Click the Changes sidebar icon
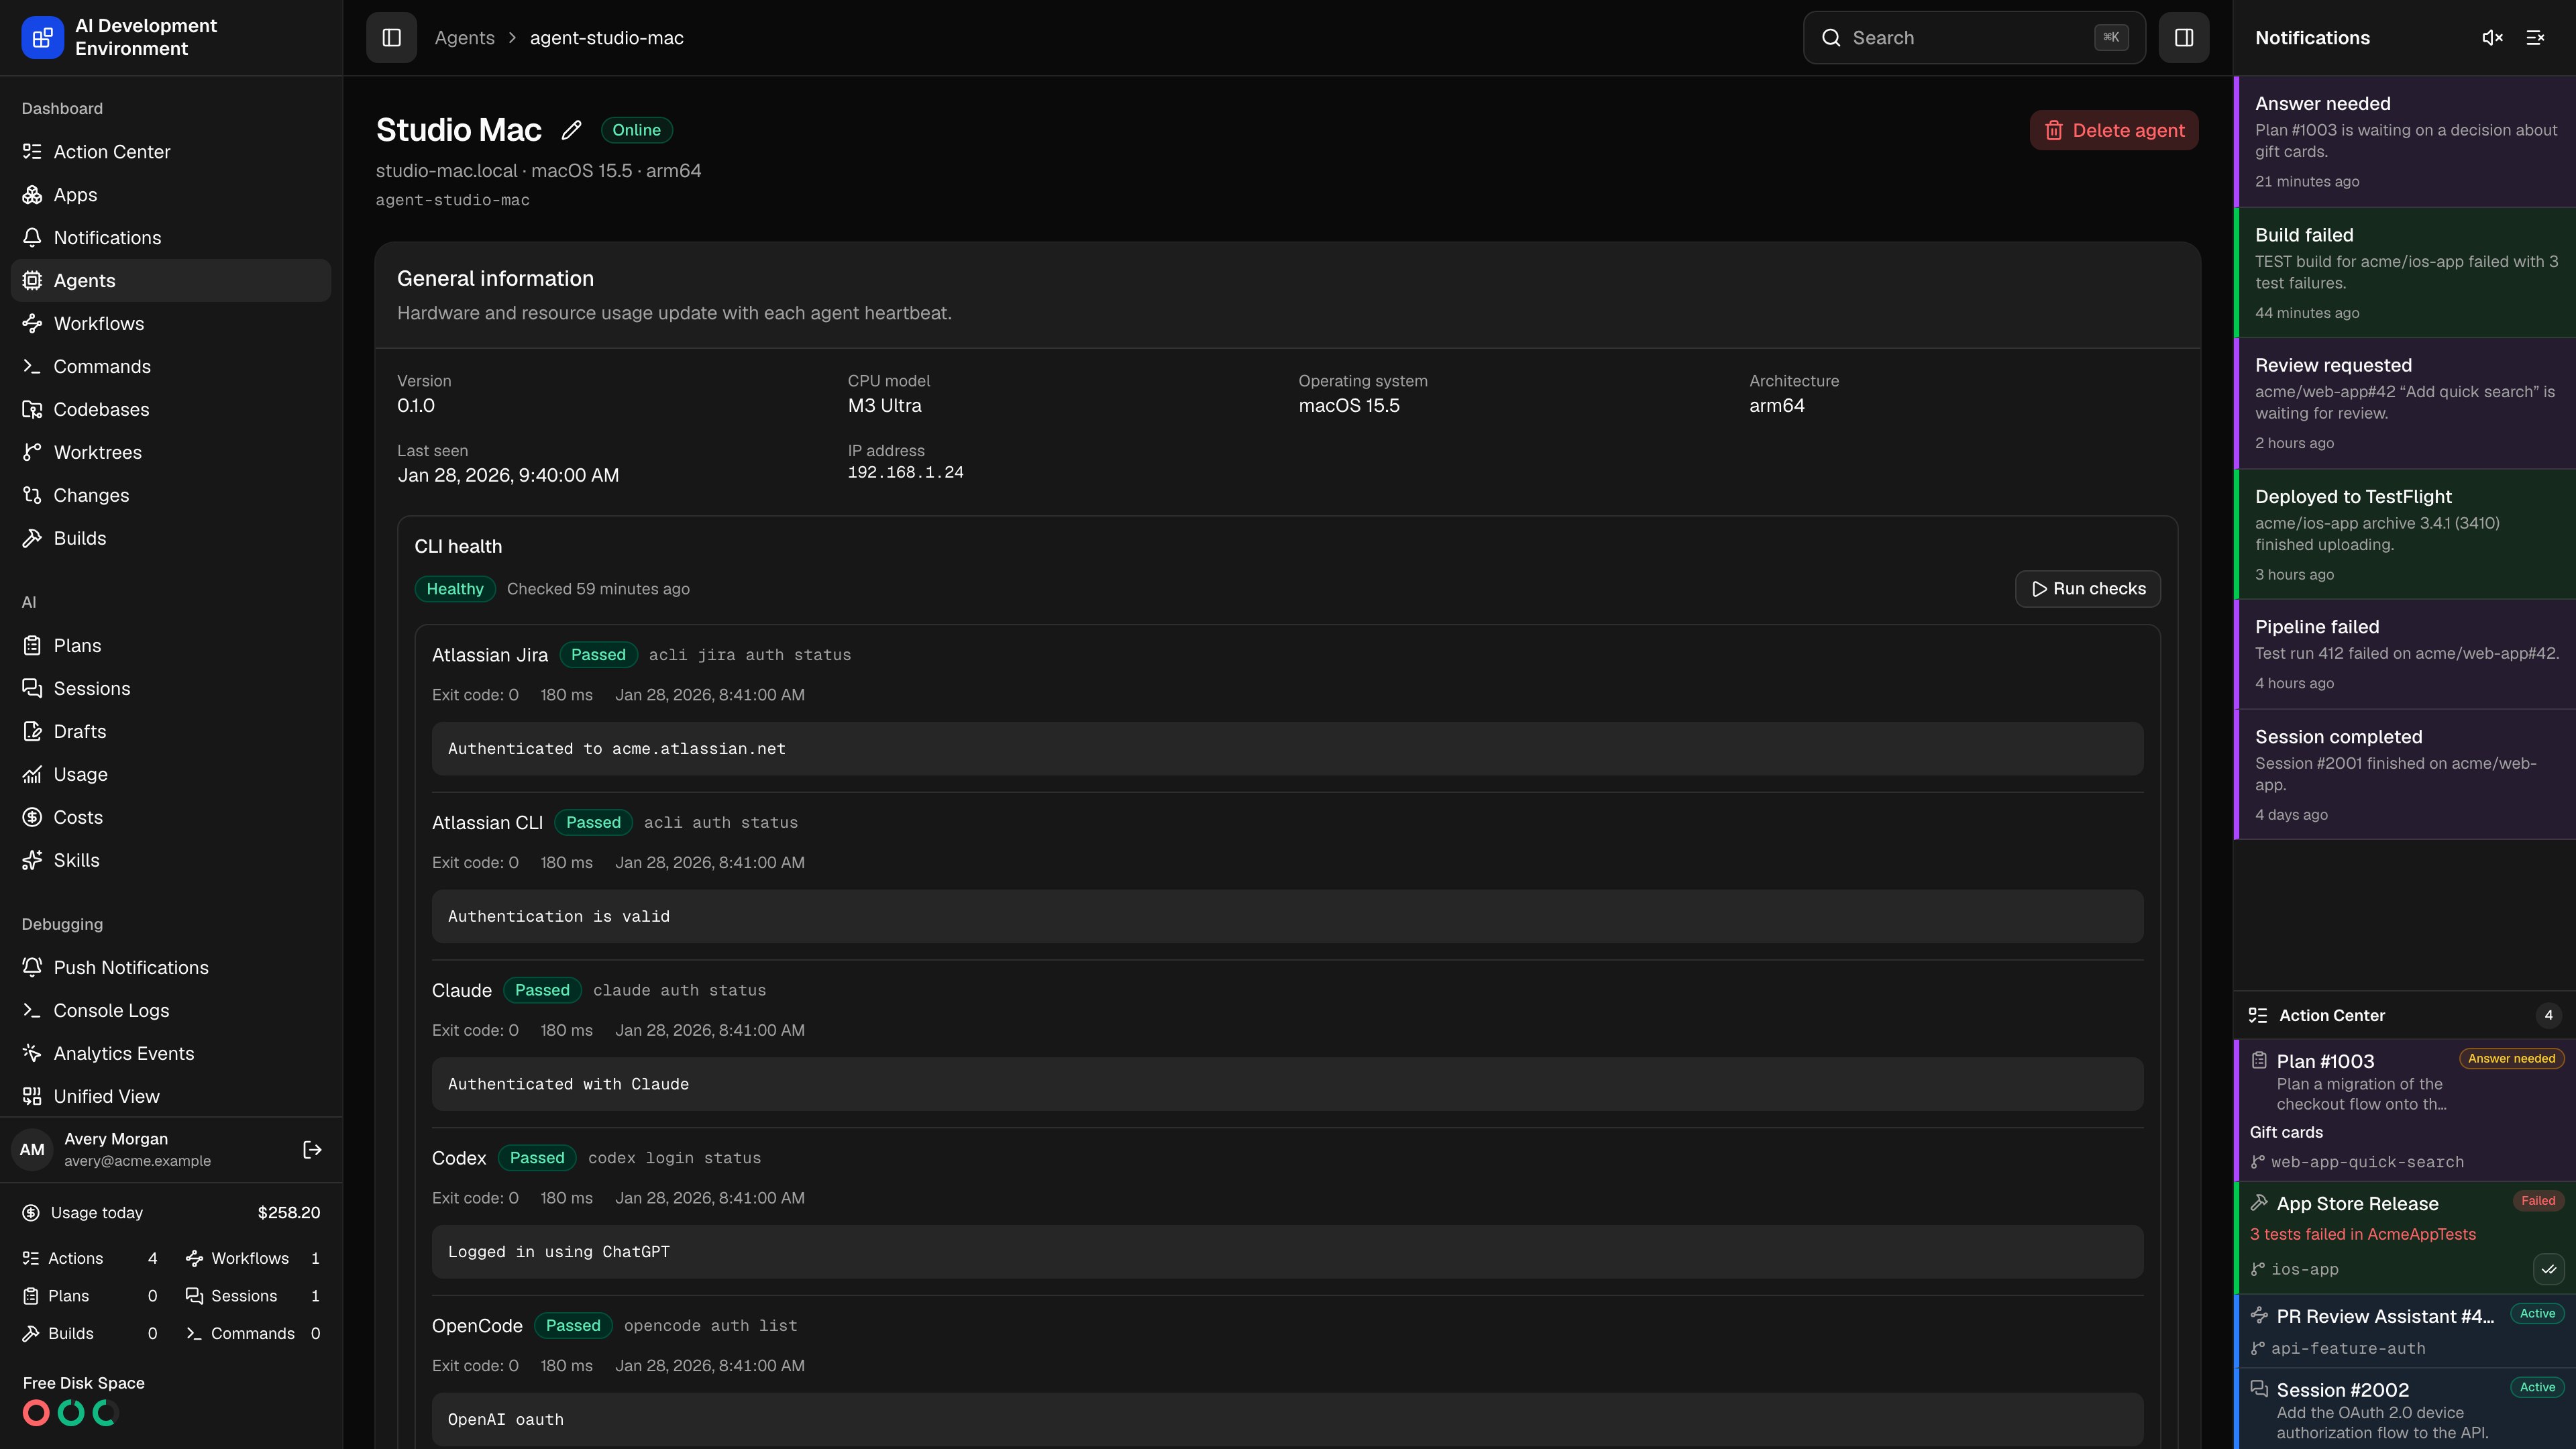Viewport: 2576px width, 1449px height. coord(32,496)
